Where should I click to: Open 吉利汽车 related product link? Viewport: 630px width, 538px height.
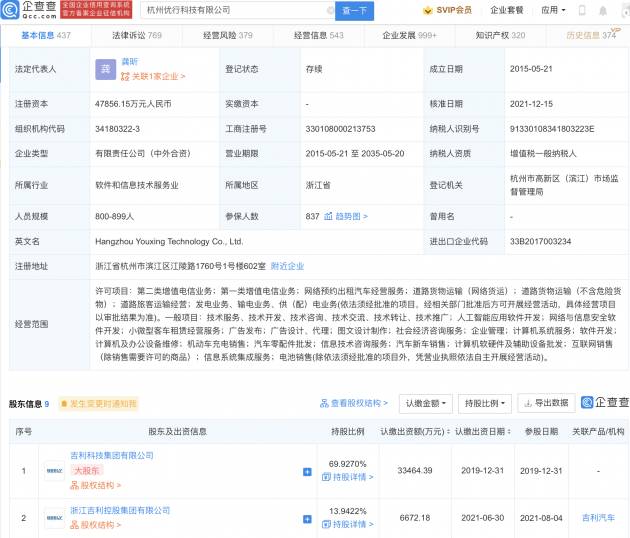click(x=598, y=518)
